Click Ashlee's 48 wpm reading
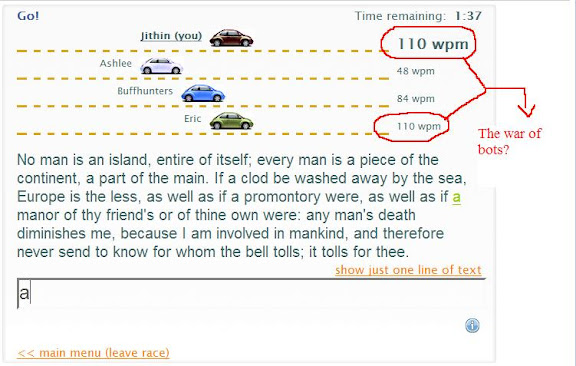This screenshot has width=576, height=366. (415, 71)
